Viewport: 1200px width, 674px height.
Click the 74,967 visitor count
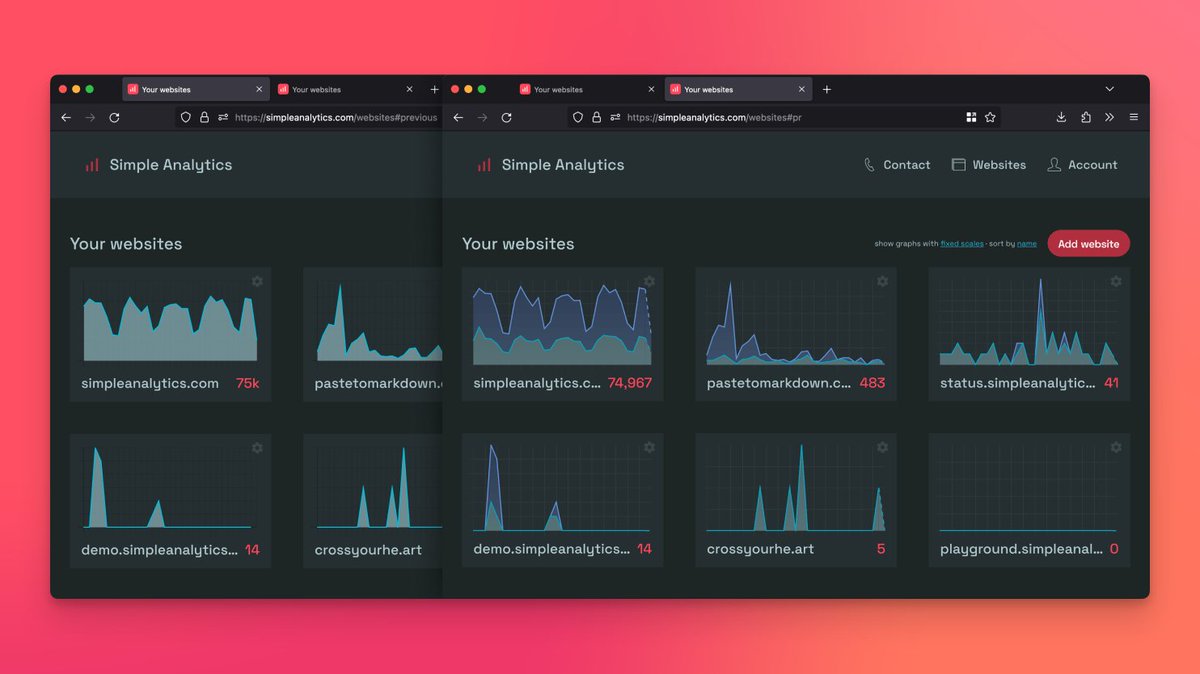(630, 383)
